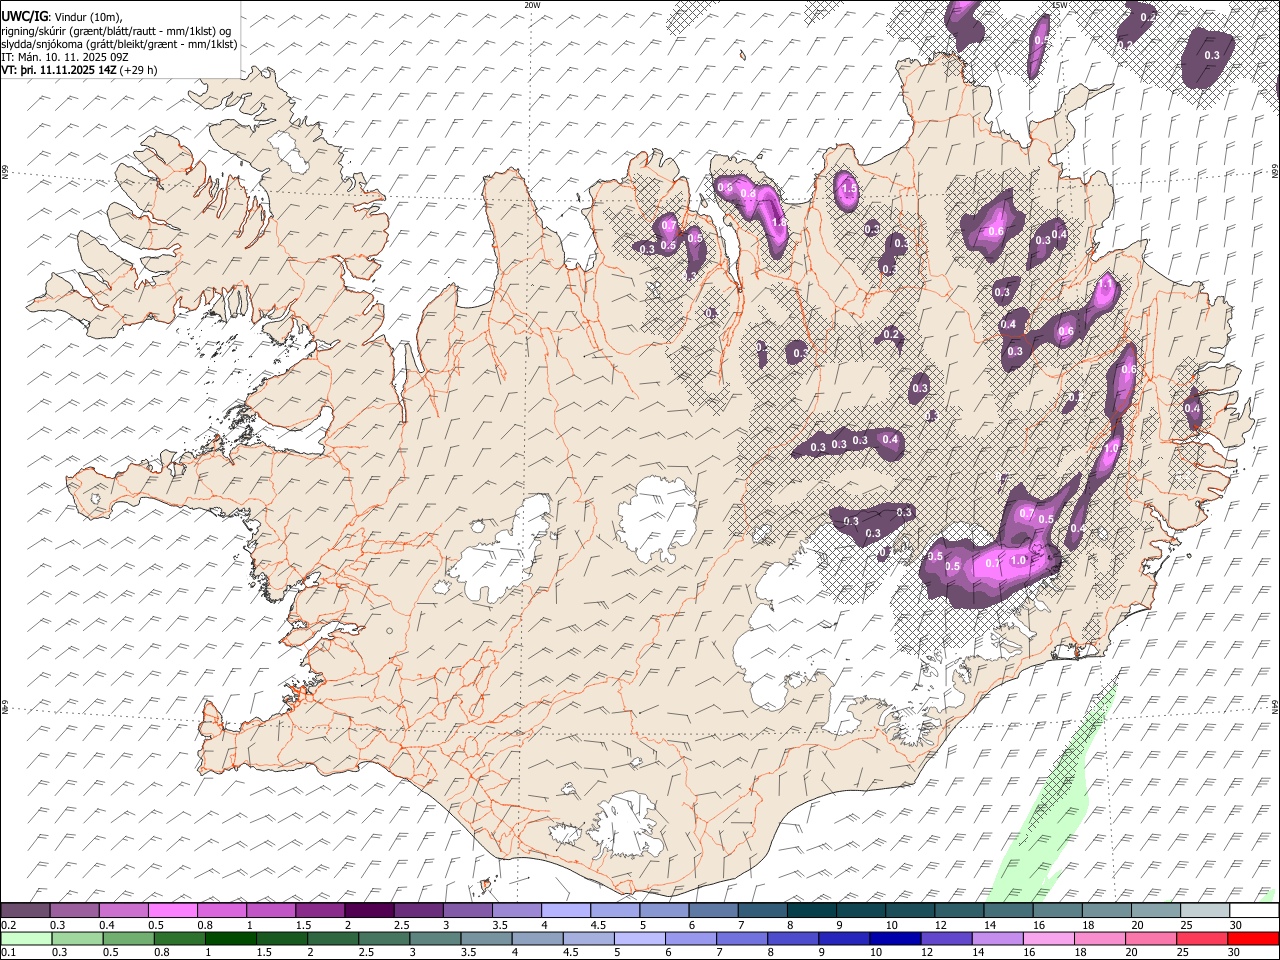This screenshot has width=1280, height=960.
Task: Pick bottom-row legend swatch between 25 and 30
Action: (1202, 939)
